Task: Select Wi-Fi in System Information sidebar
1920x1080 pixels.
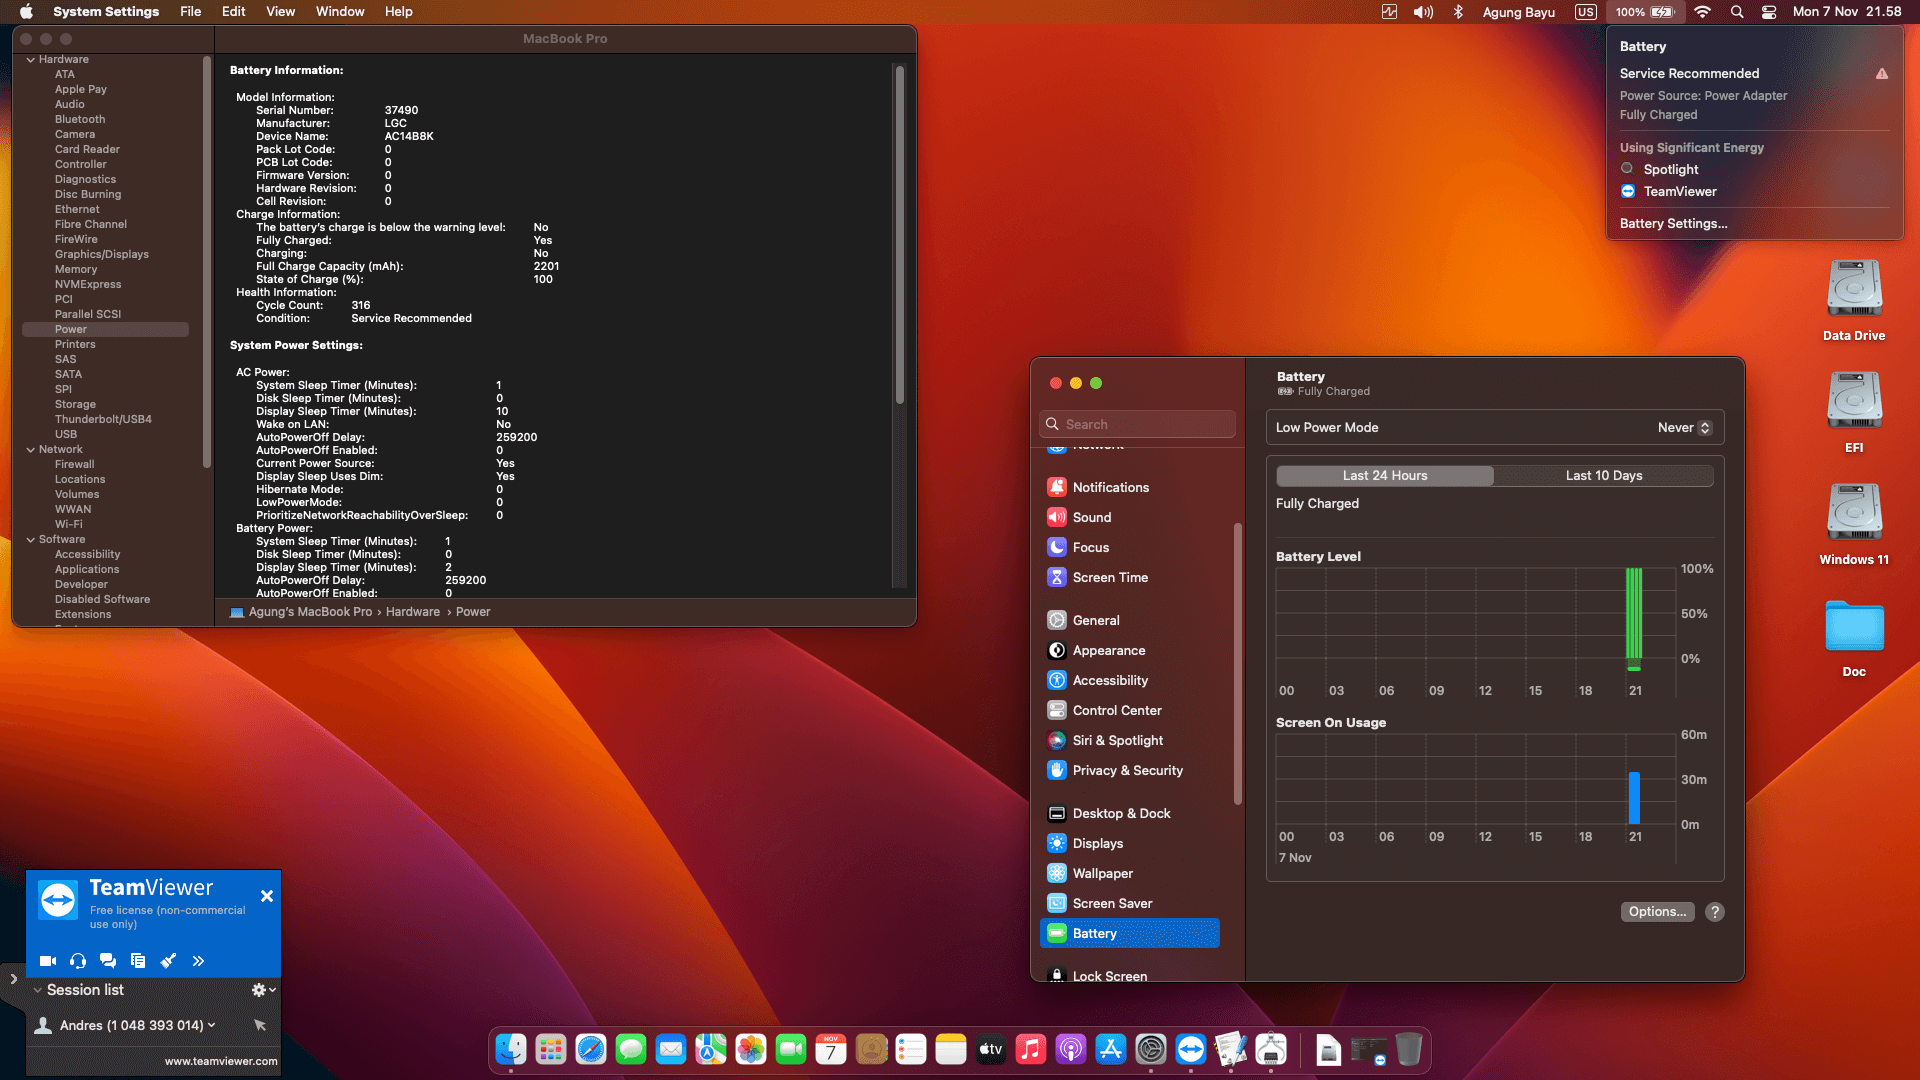Action: pos(69,524)
